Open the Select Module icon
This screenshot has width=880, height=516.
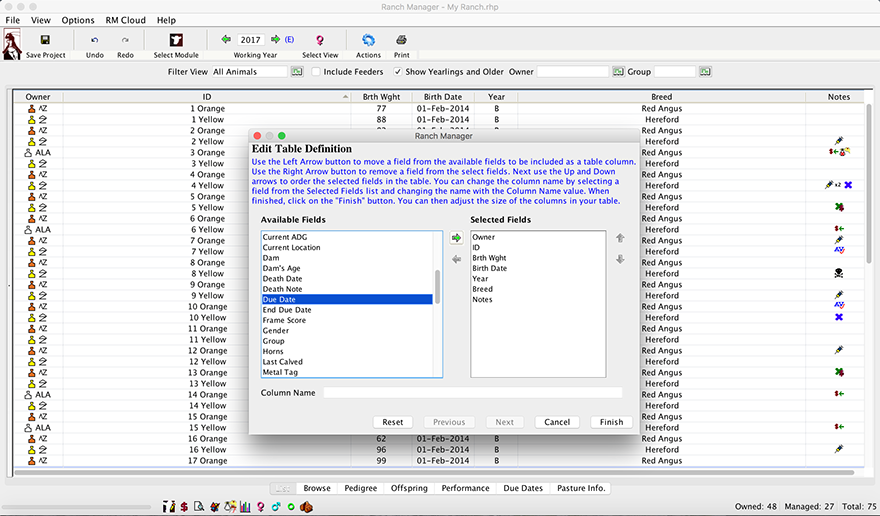(175, 40)
